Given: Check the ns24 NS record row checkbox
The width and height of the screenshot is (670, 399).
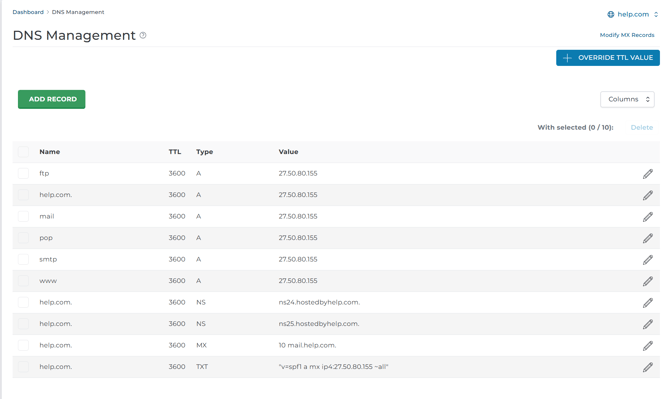Looking at the screenshot, I should [x=24, y=302].
